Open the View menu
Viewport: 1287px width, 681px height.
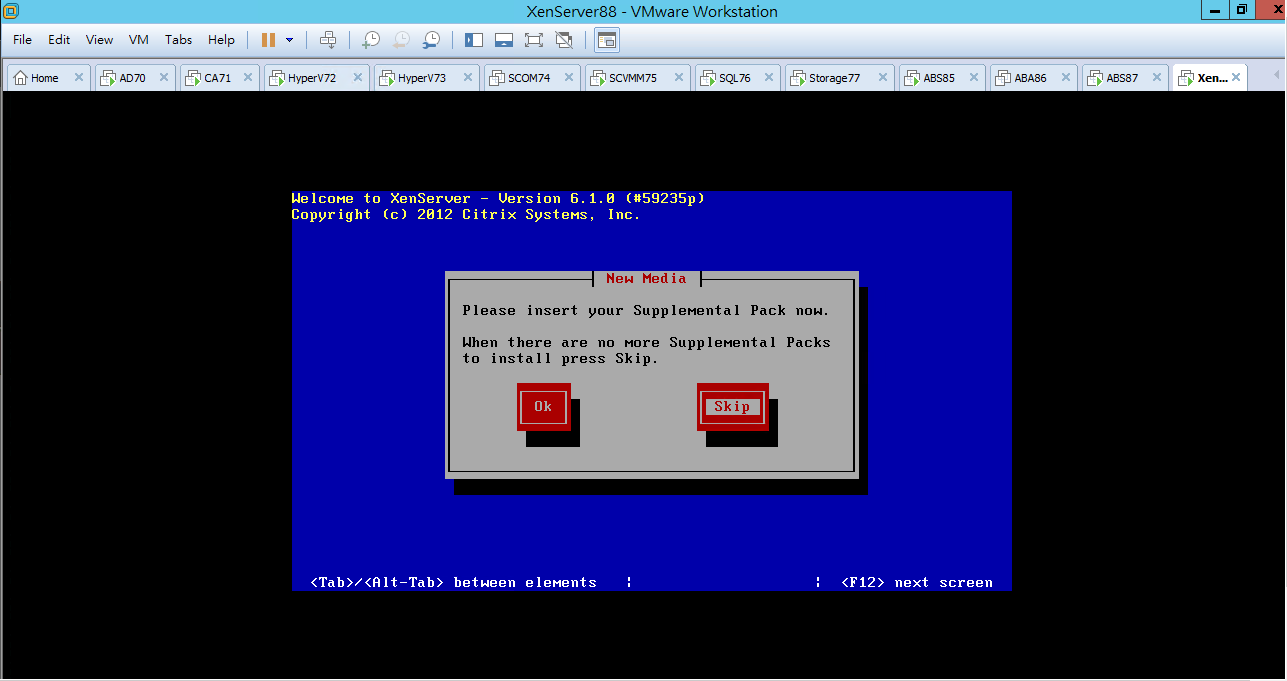100,40
